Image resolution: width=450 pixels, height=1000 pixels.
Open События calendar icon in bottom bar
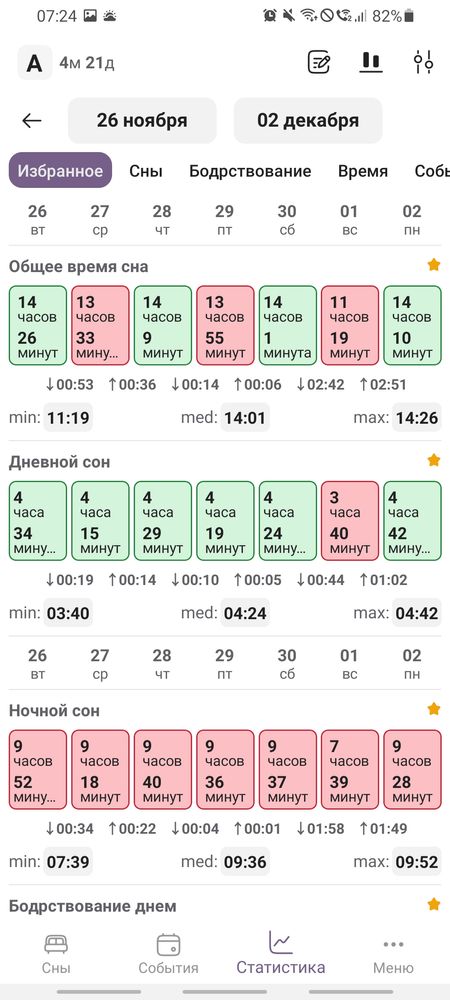[x=168, y=944]
